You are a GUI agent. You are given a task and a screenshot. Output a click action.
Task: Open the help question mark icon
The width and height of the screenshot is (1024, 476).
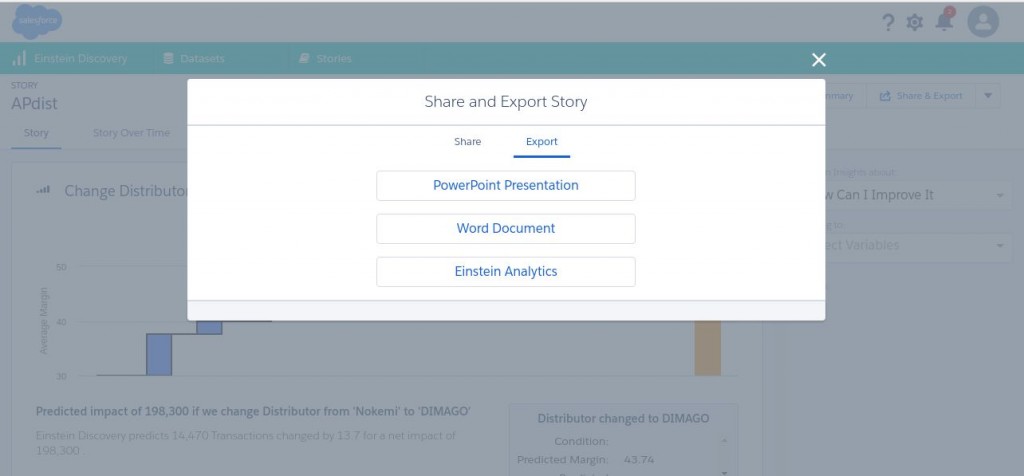(887, 22)
